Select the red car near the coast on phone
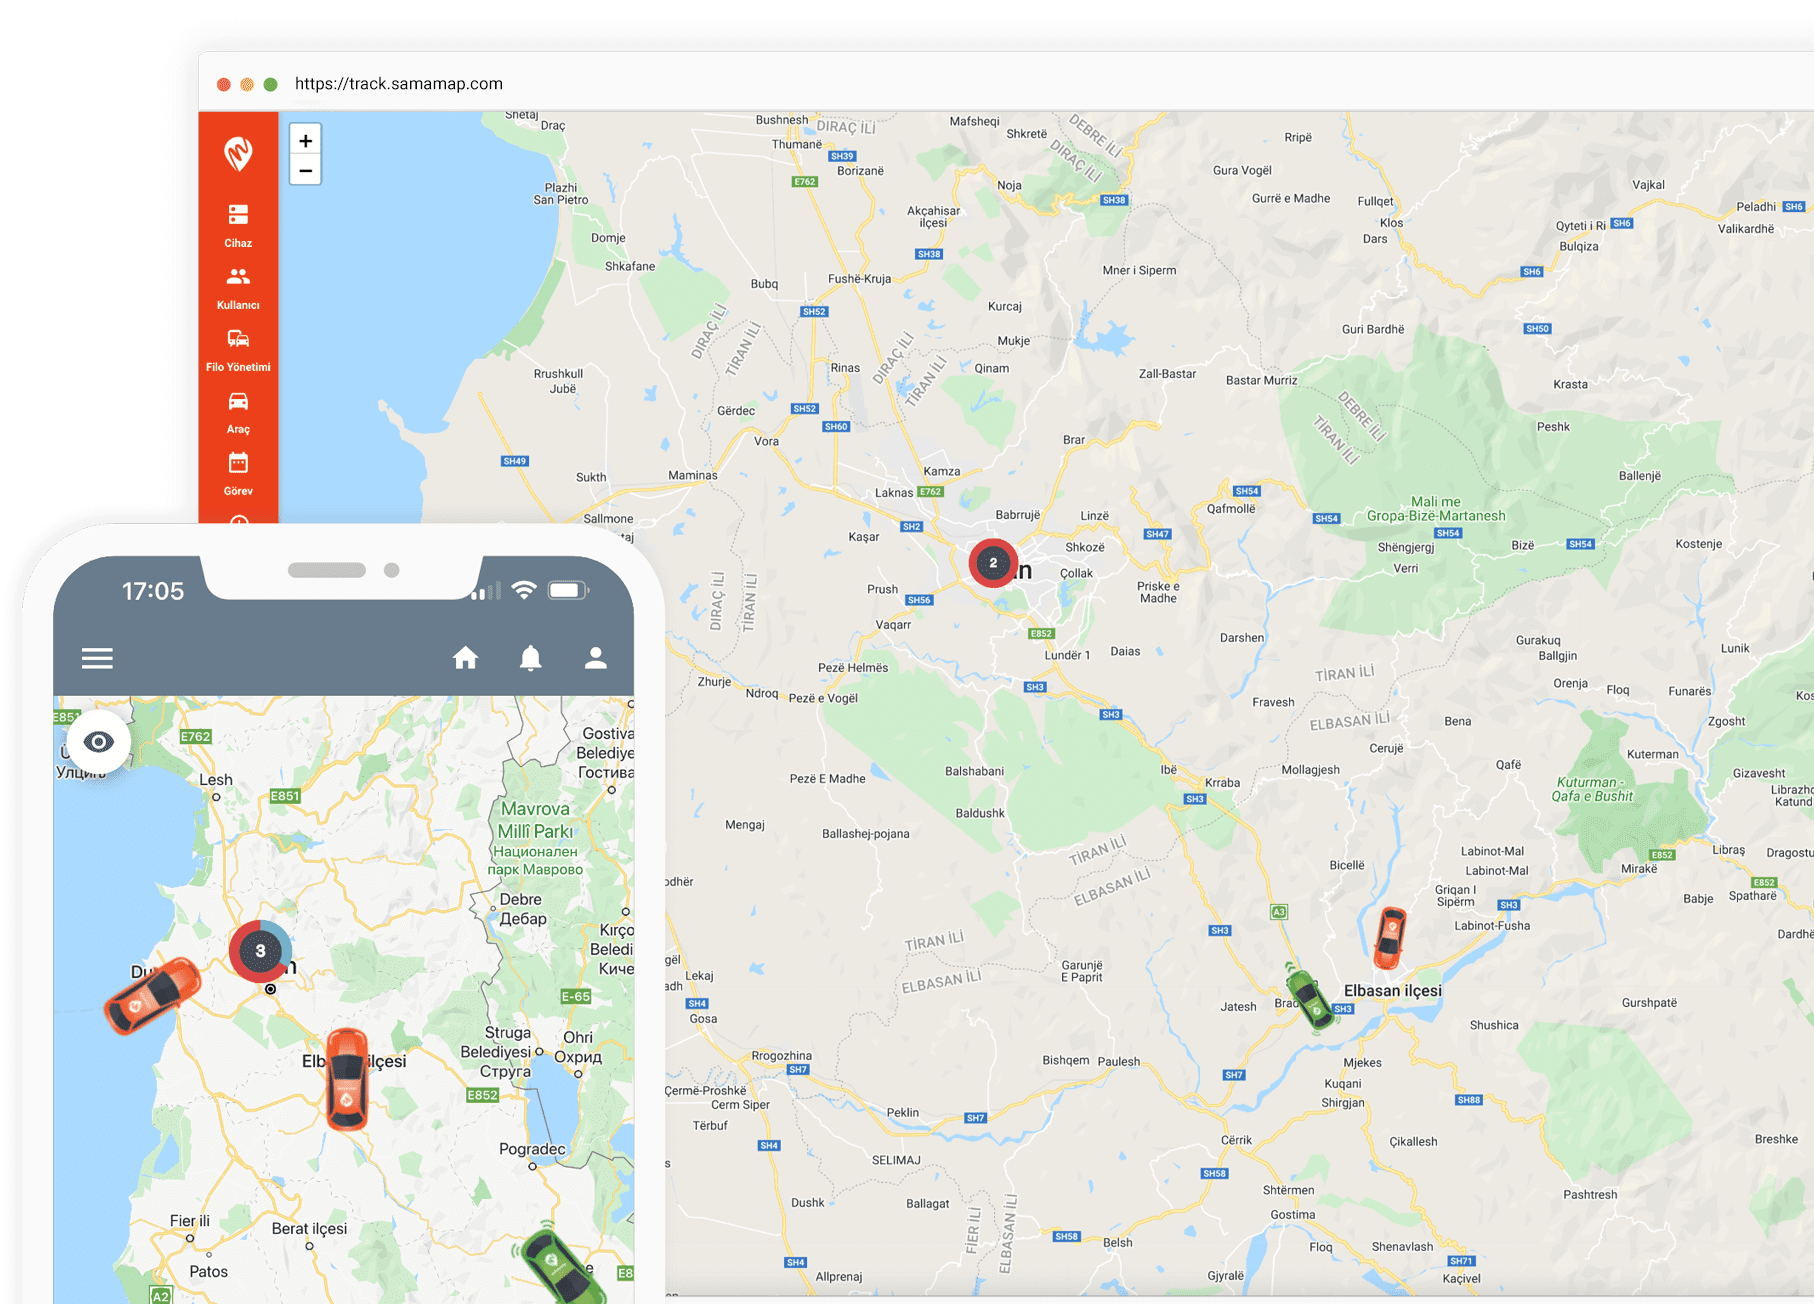This screenshot has height=1304, width=1814. [x=153, y=995]
